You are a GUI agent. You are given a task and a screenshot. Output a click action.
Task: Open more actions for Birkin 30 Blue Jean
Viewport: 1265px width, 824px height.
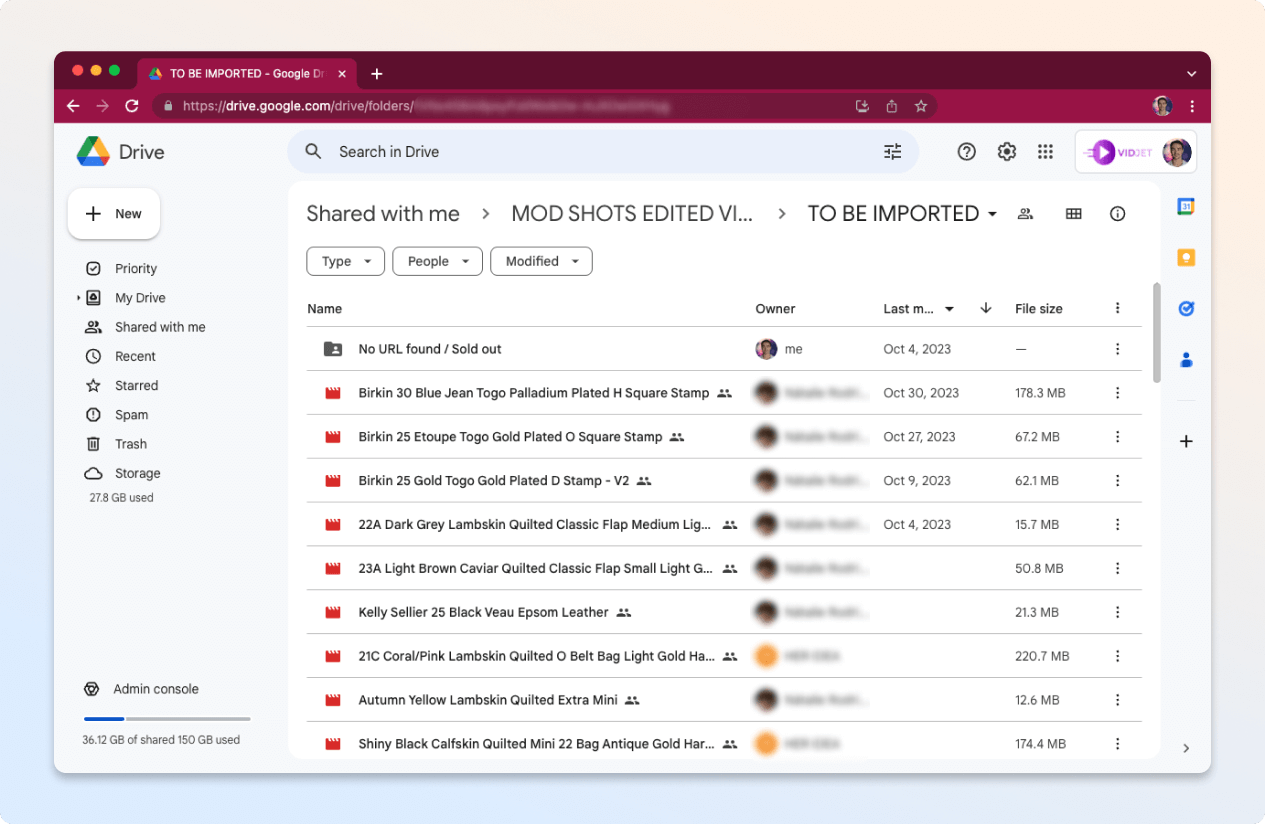pos(1118,393)
